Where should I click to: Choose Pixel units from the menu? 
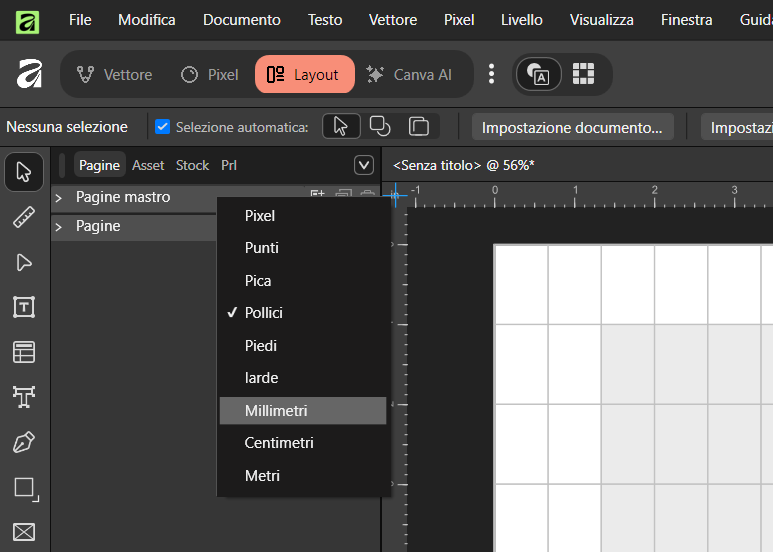coord(303,215)
